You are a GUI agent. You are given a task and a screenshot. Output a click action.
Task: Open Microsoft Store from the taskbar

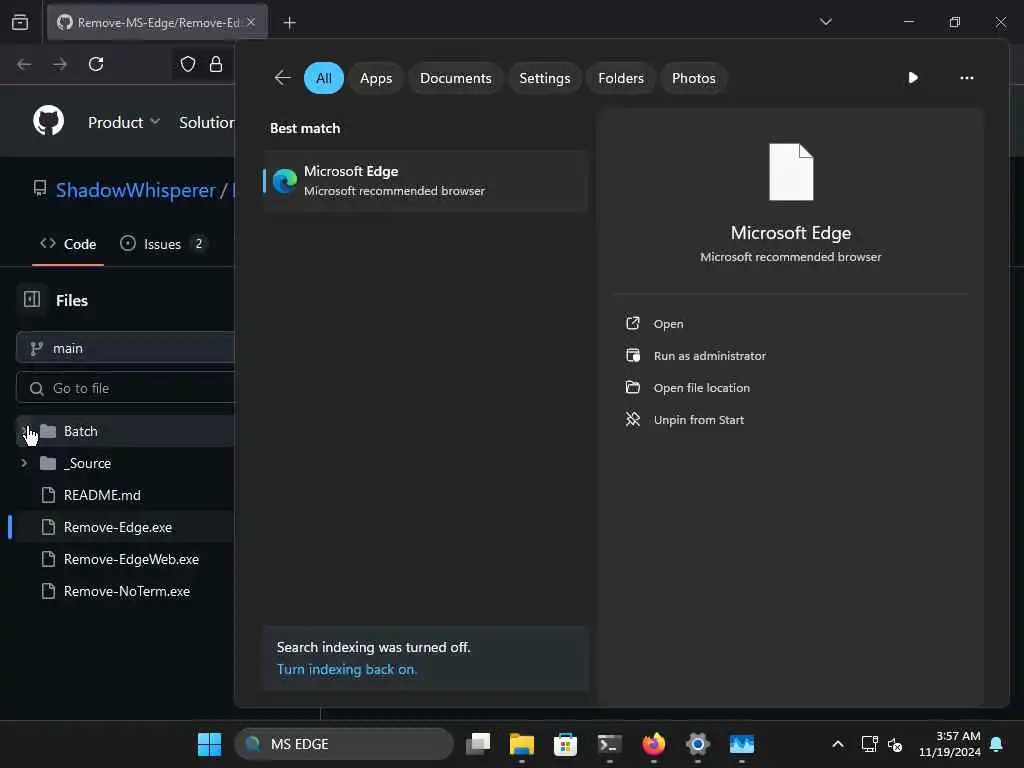click(566, 744)
